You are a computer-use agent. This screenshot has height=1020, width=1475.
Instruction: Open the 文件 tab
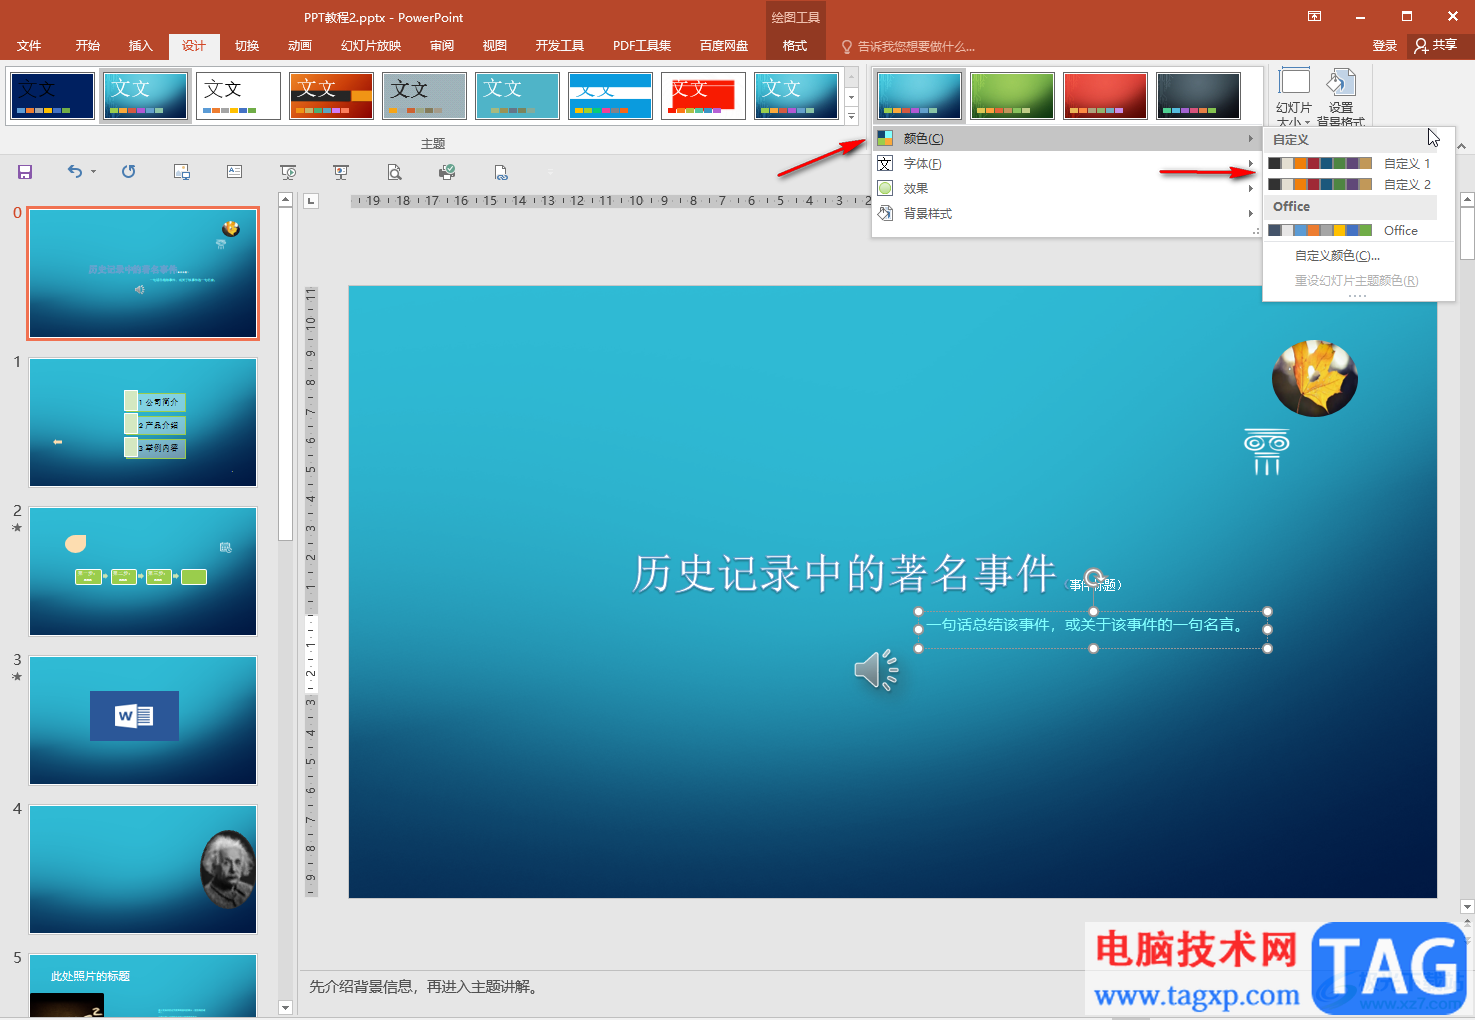point(29,45)
